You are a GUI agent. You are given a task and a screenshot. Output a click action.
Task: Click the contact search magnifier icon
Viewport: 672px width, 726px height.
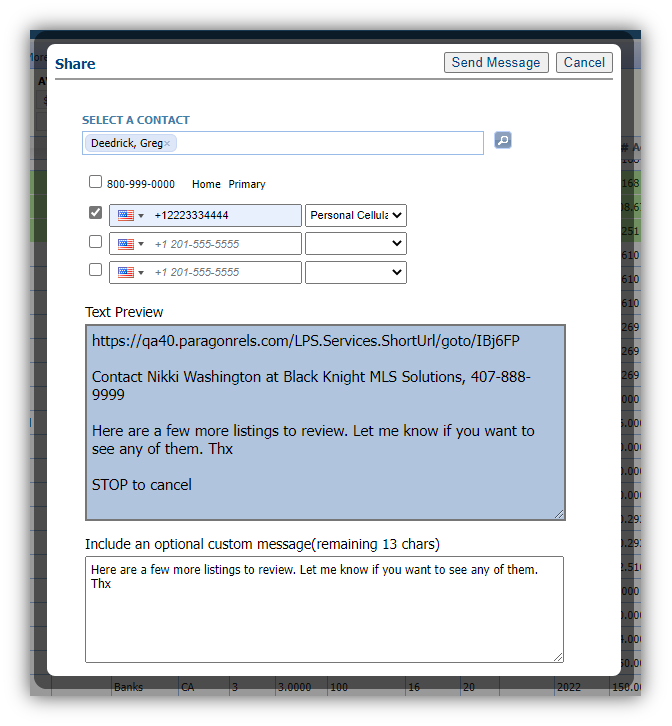click(x=502, y=140)
